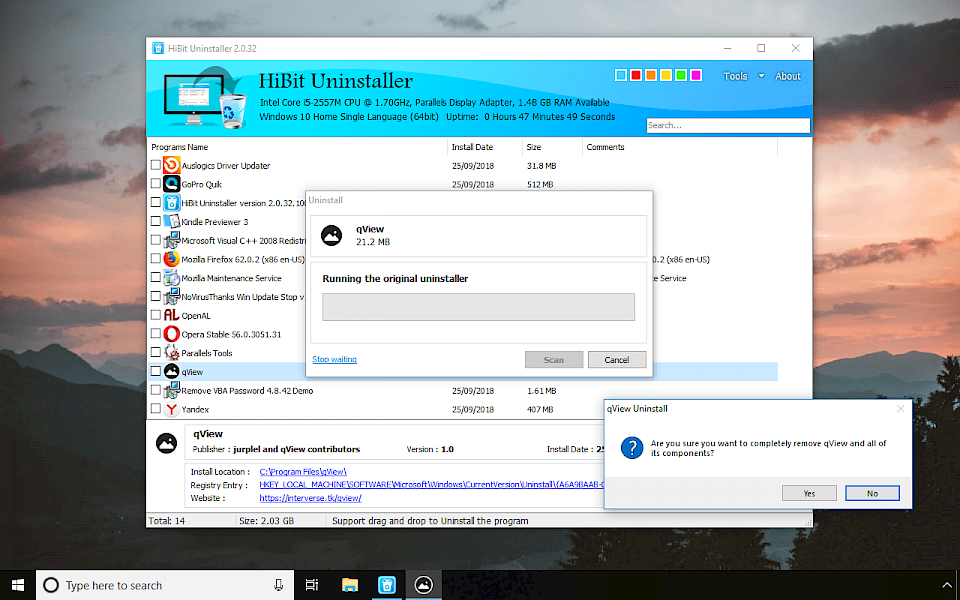Check the Parallels Tools checkbox
Screen dimensions: 960x600
[x=156, y=352]
